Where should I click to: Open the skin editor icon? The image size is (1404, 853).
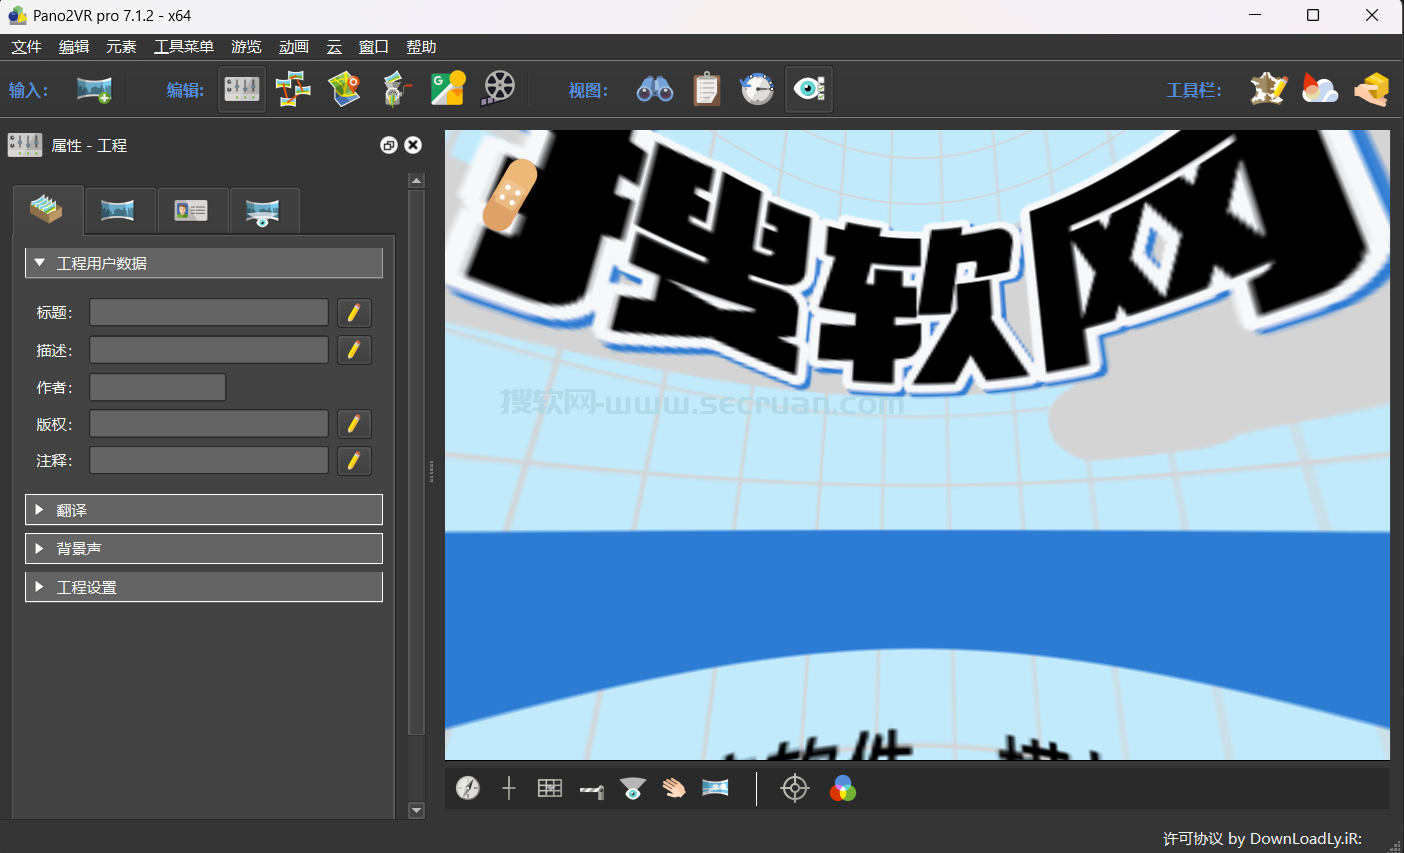[x=397, y=90]
